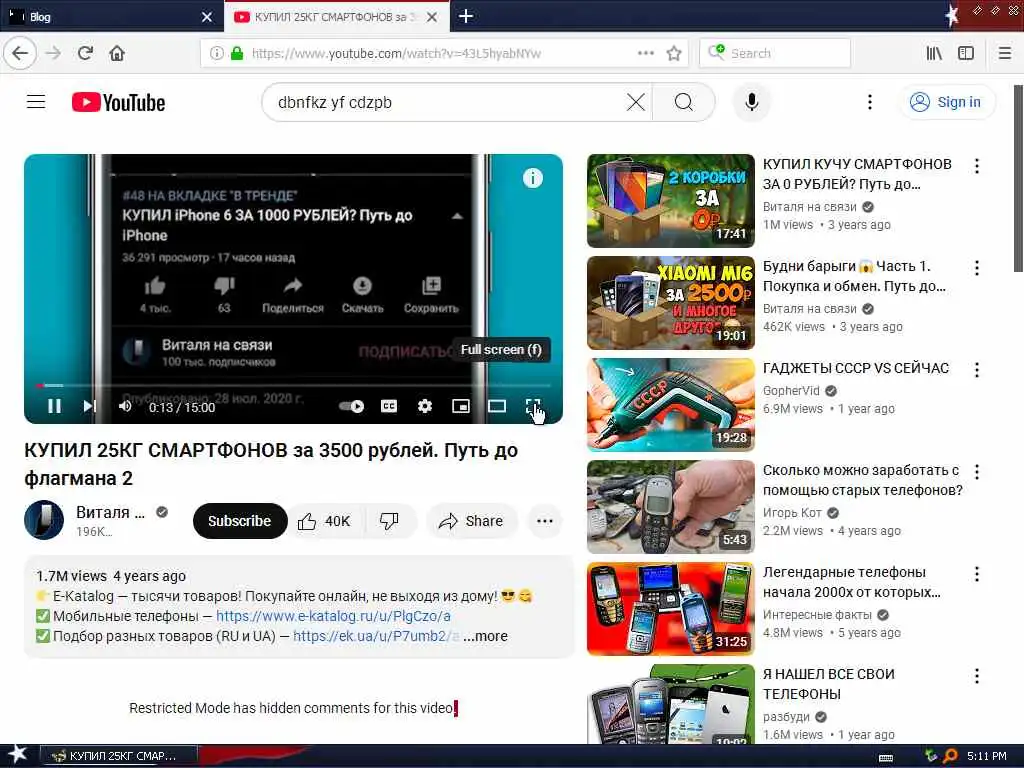Toggle closed captions CC
The height and width of the screenshot is (768, 1024).
tap(389, 406)
